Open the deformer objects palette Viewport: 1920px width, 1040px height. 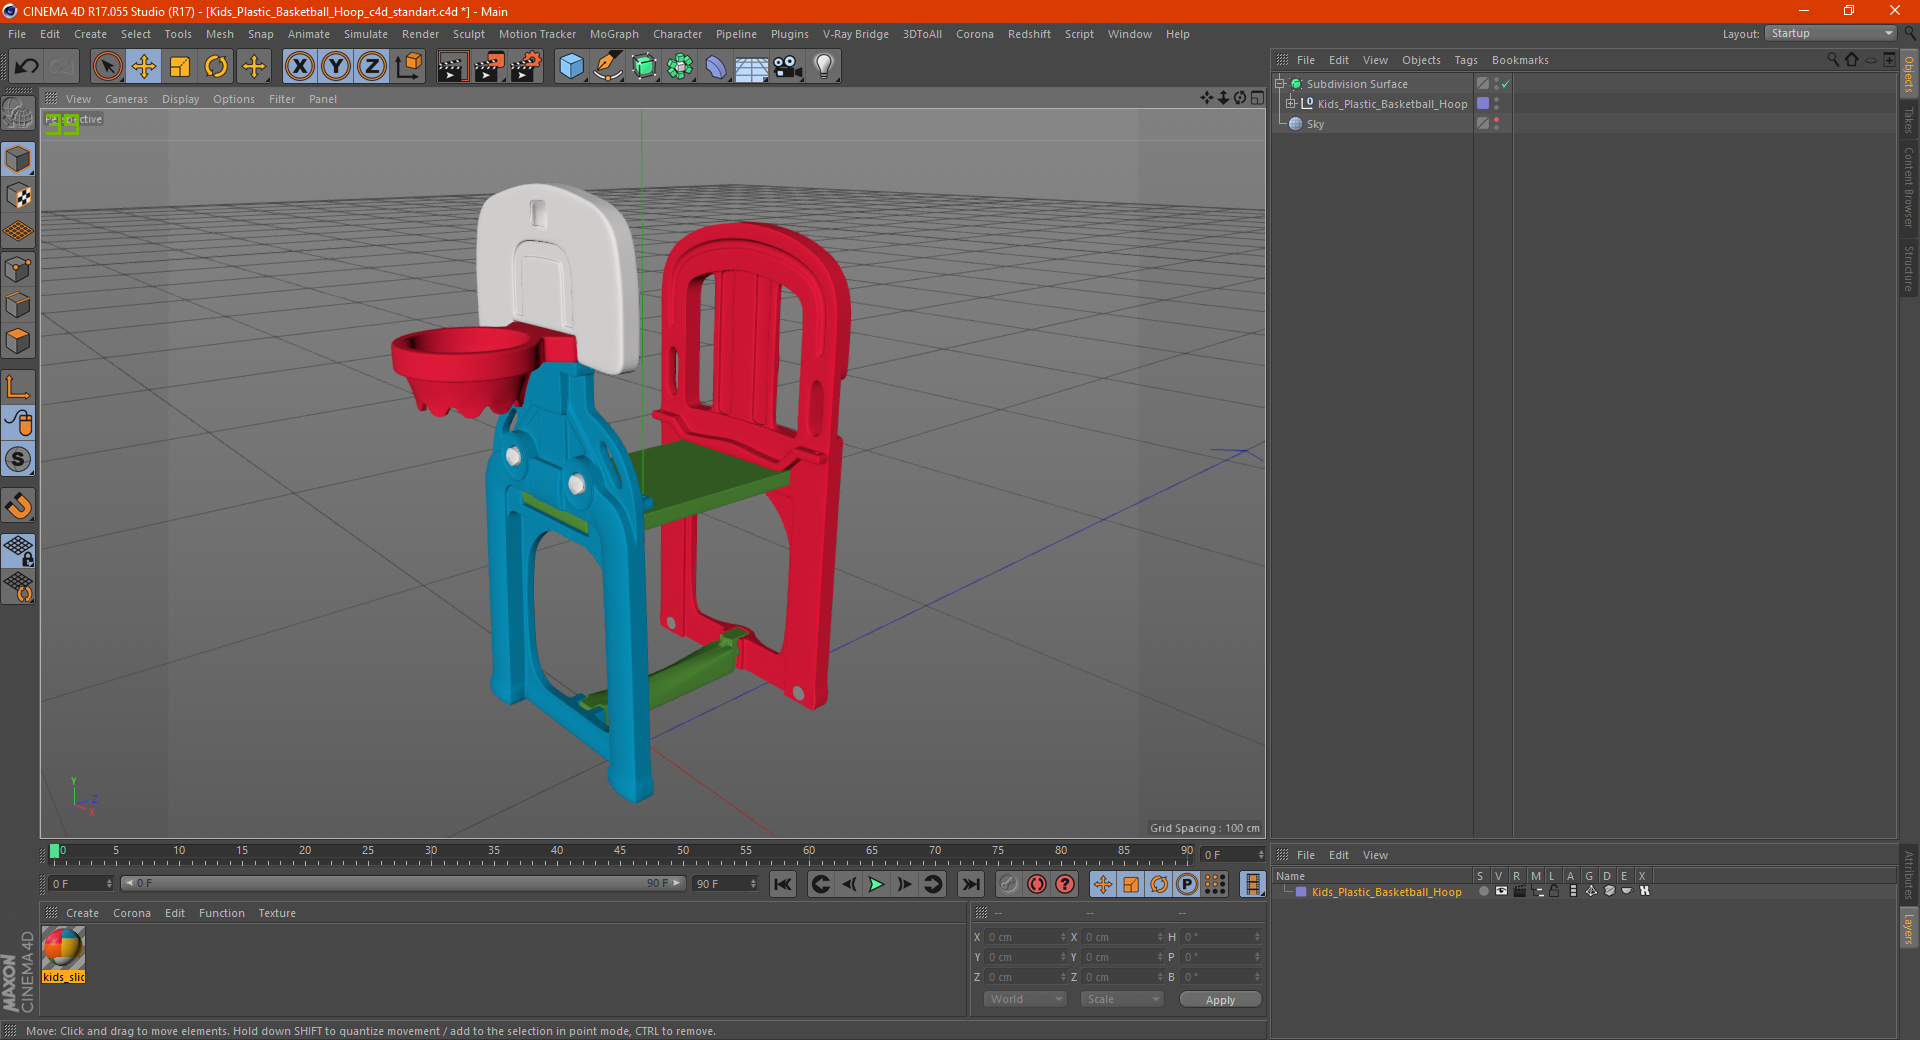(716, 67)
